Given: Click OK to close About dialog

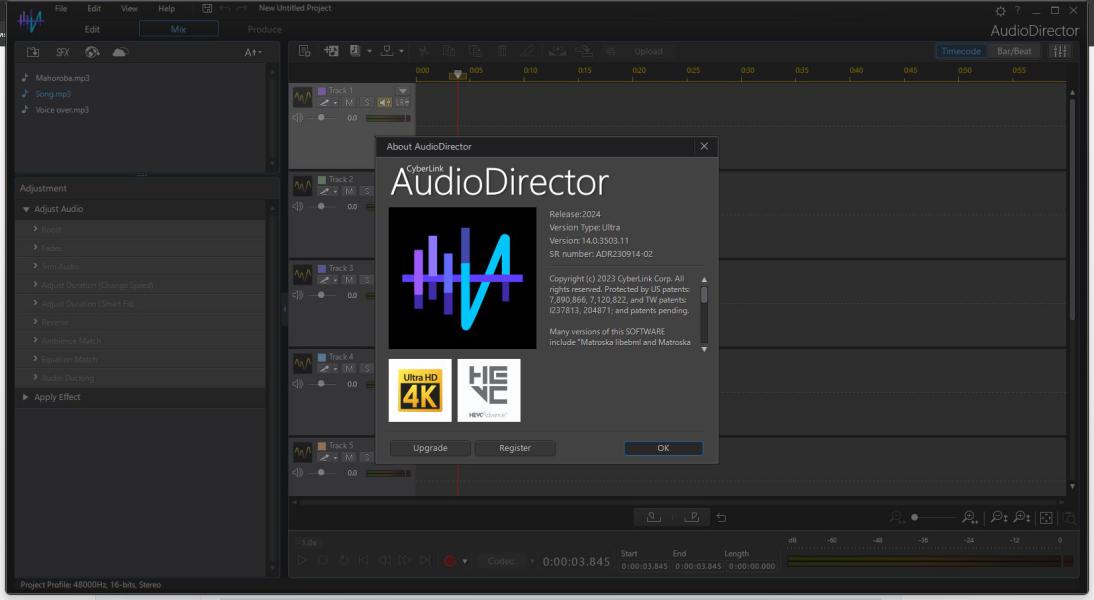Looking at the screenshot, I should tap(664, 448).
